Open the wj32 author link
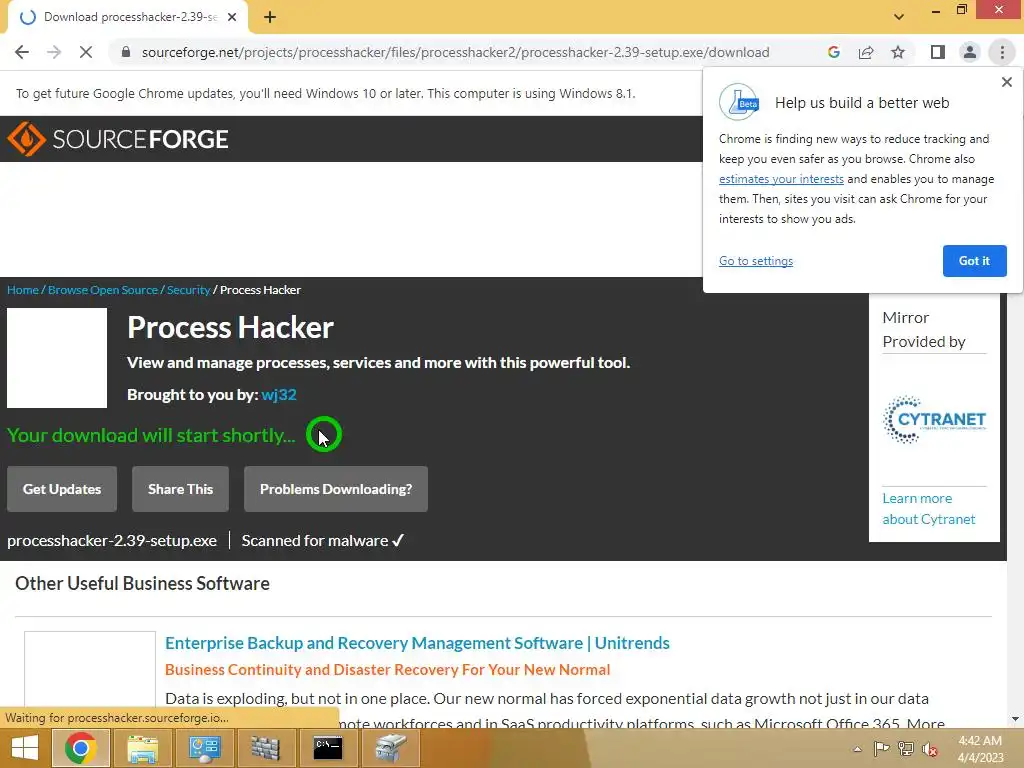 (279, 394)
